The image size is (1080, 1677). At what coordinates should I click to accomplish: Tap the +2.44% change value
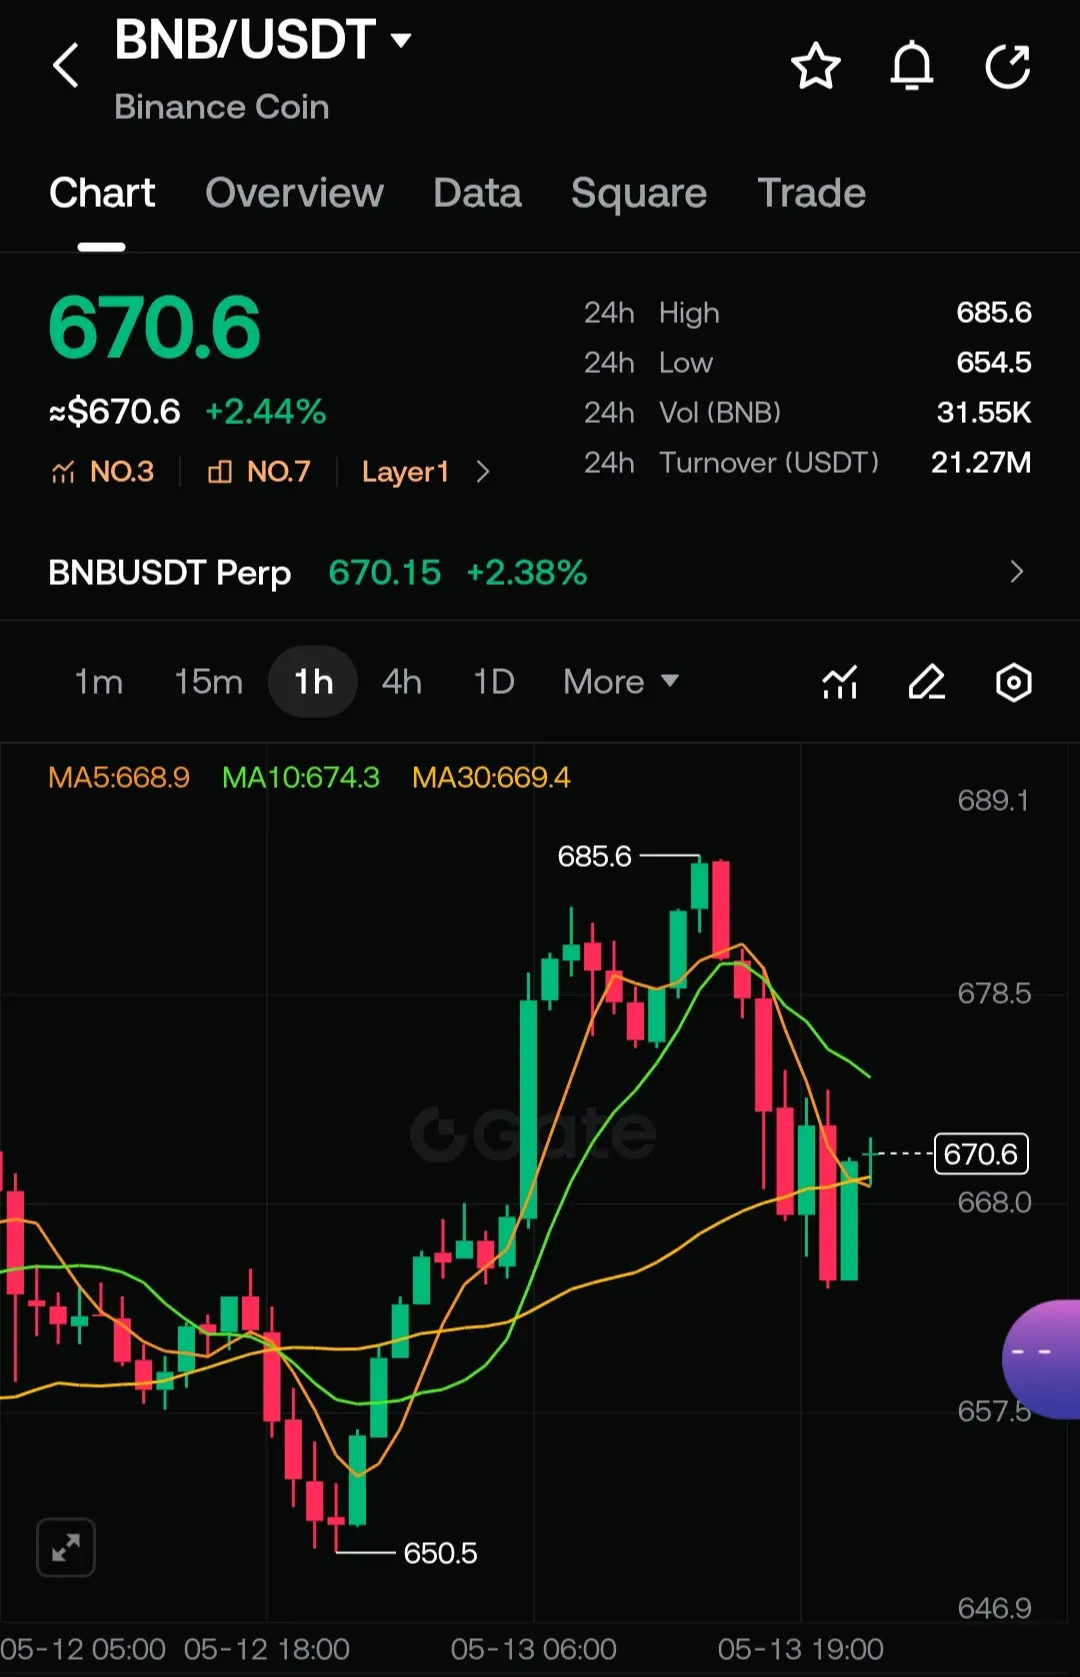(x=266, y=411)
